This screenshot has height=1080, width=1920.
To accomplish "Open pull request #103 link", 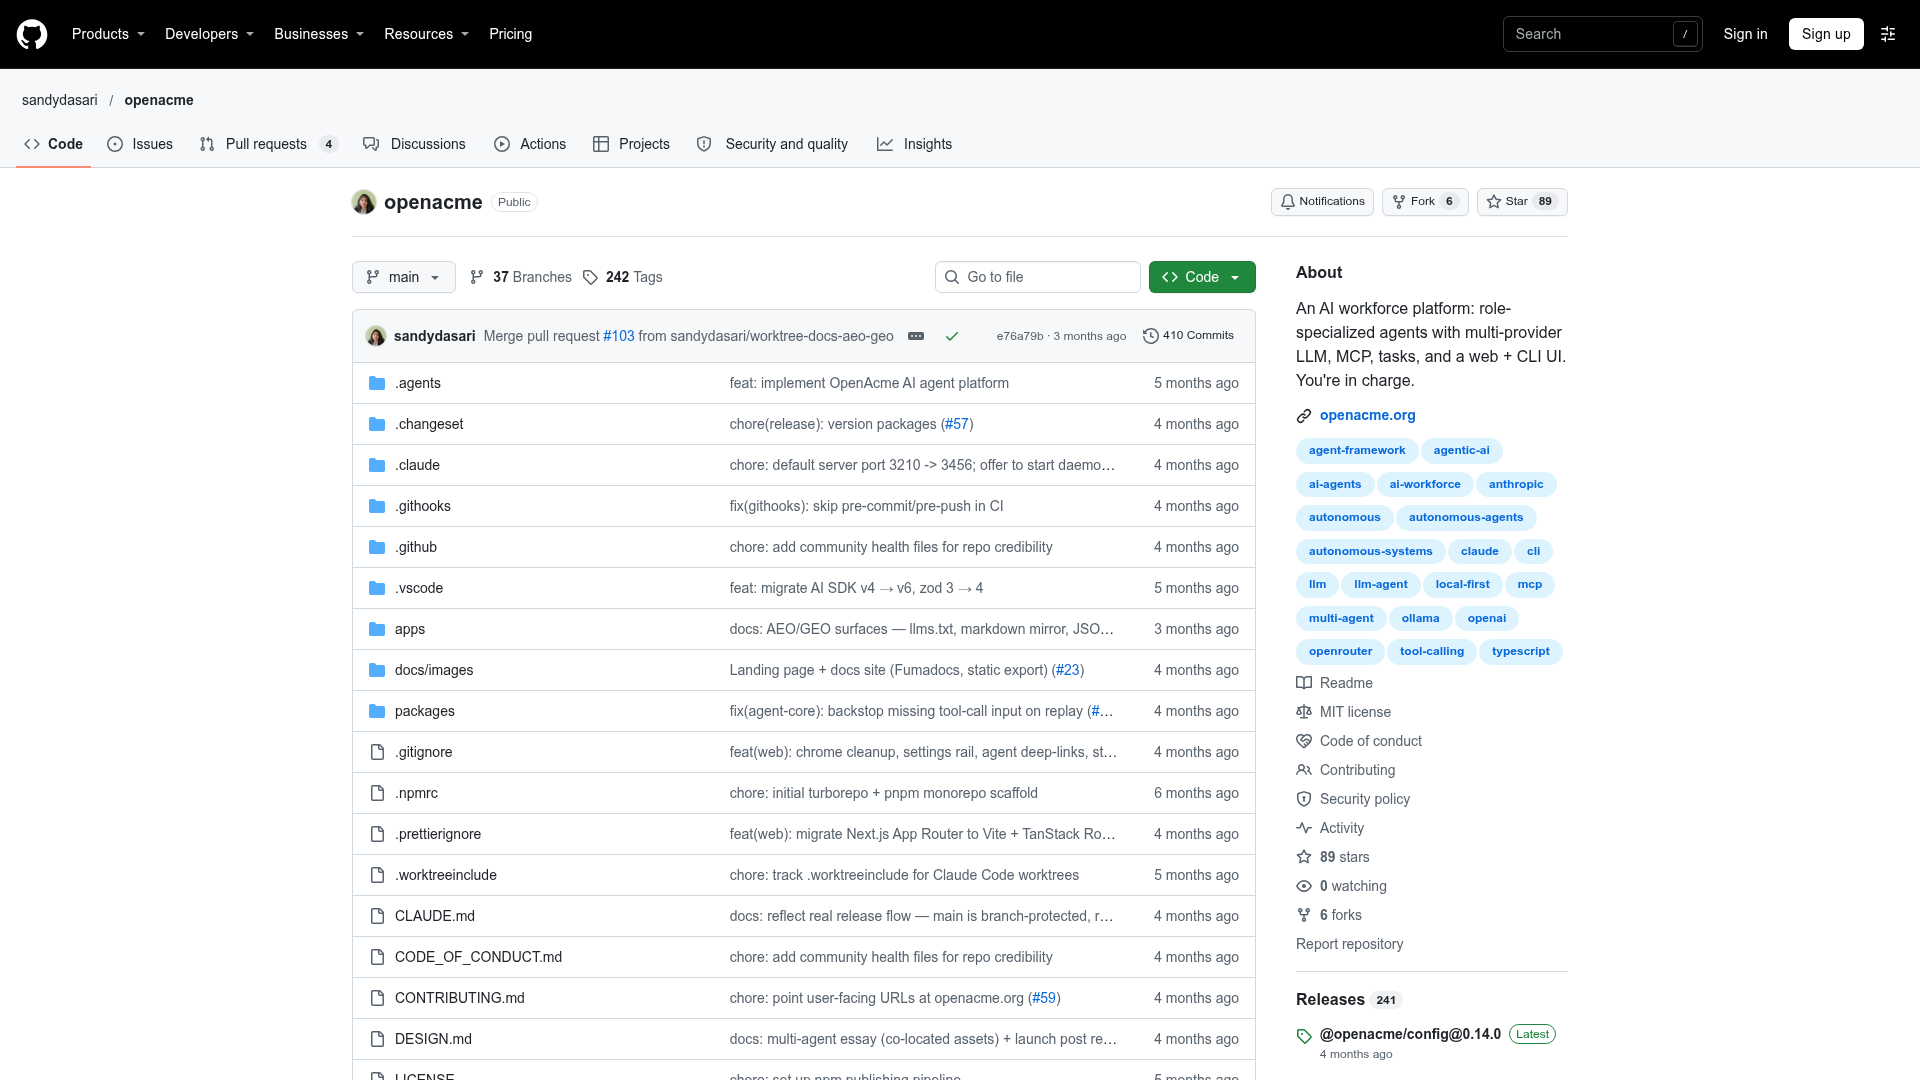I will click(619, 336).
